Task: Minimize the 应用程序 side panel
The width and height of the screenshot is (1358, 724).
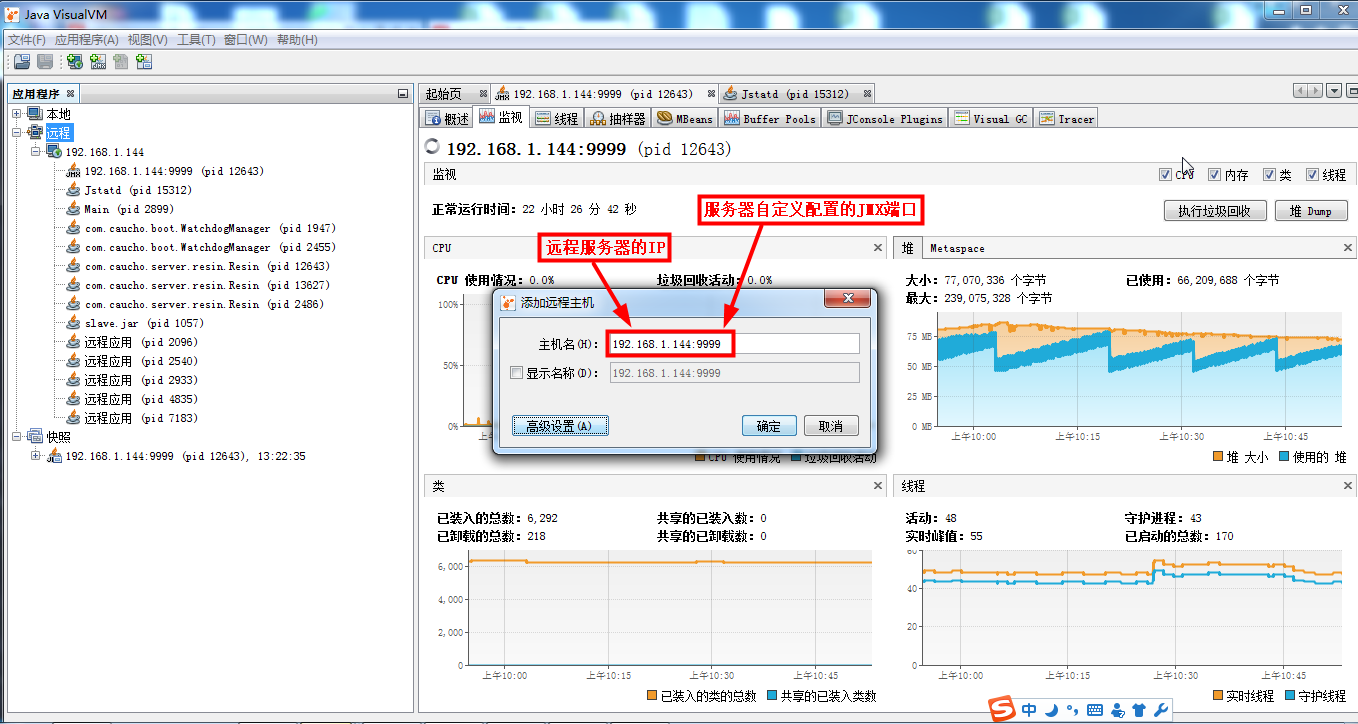Action: point(403,93)
